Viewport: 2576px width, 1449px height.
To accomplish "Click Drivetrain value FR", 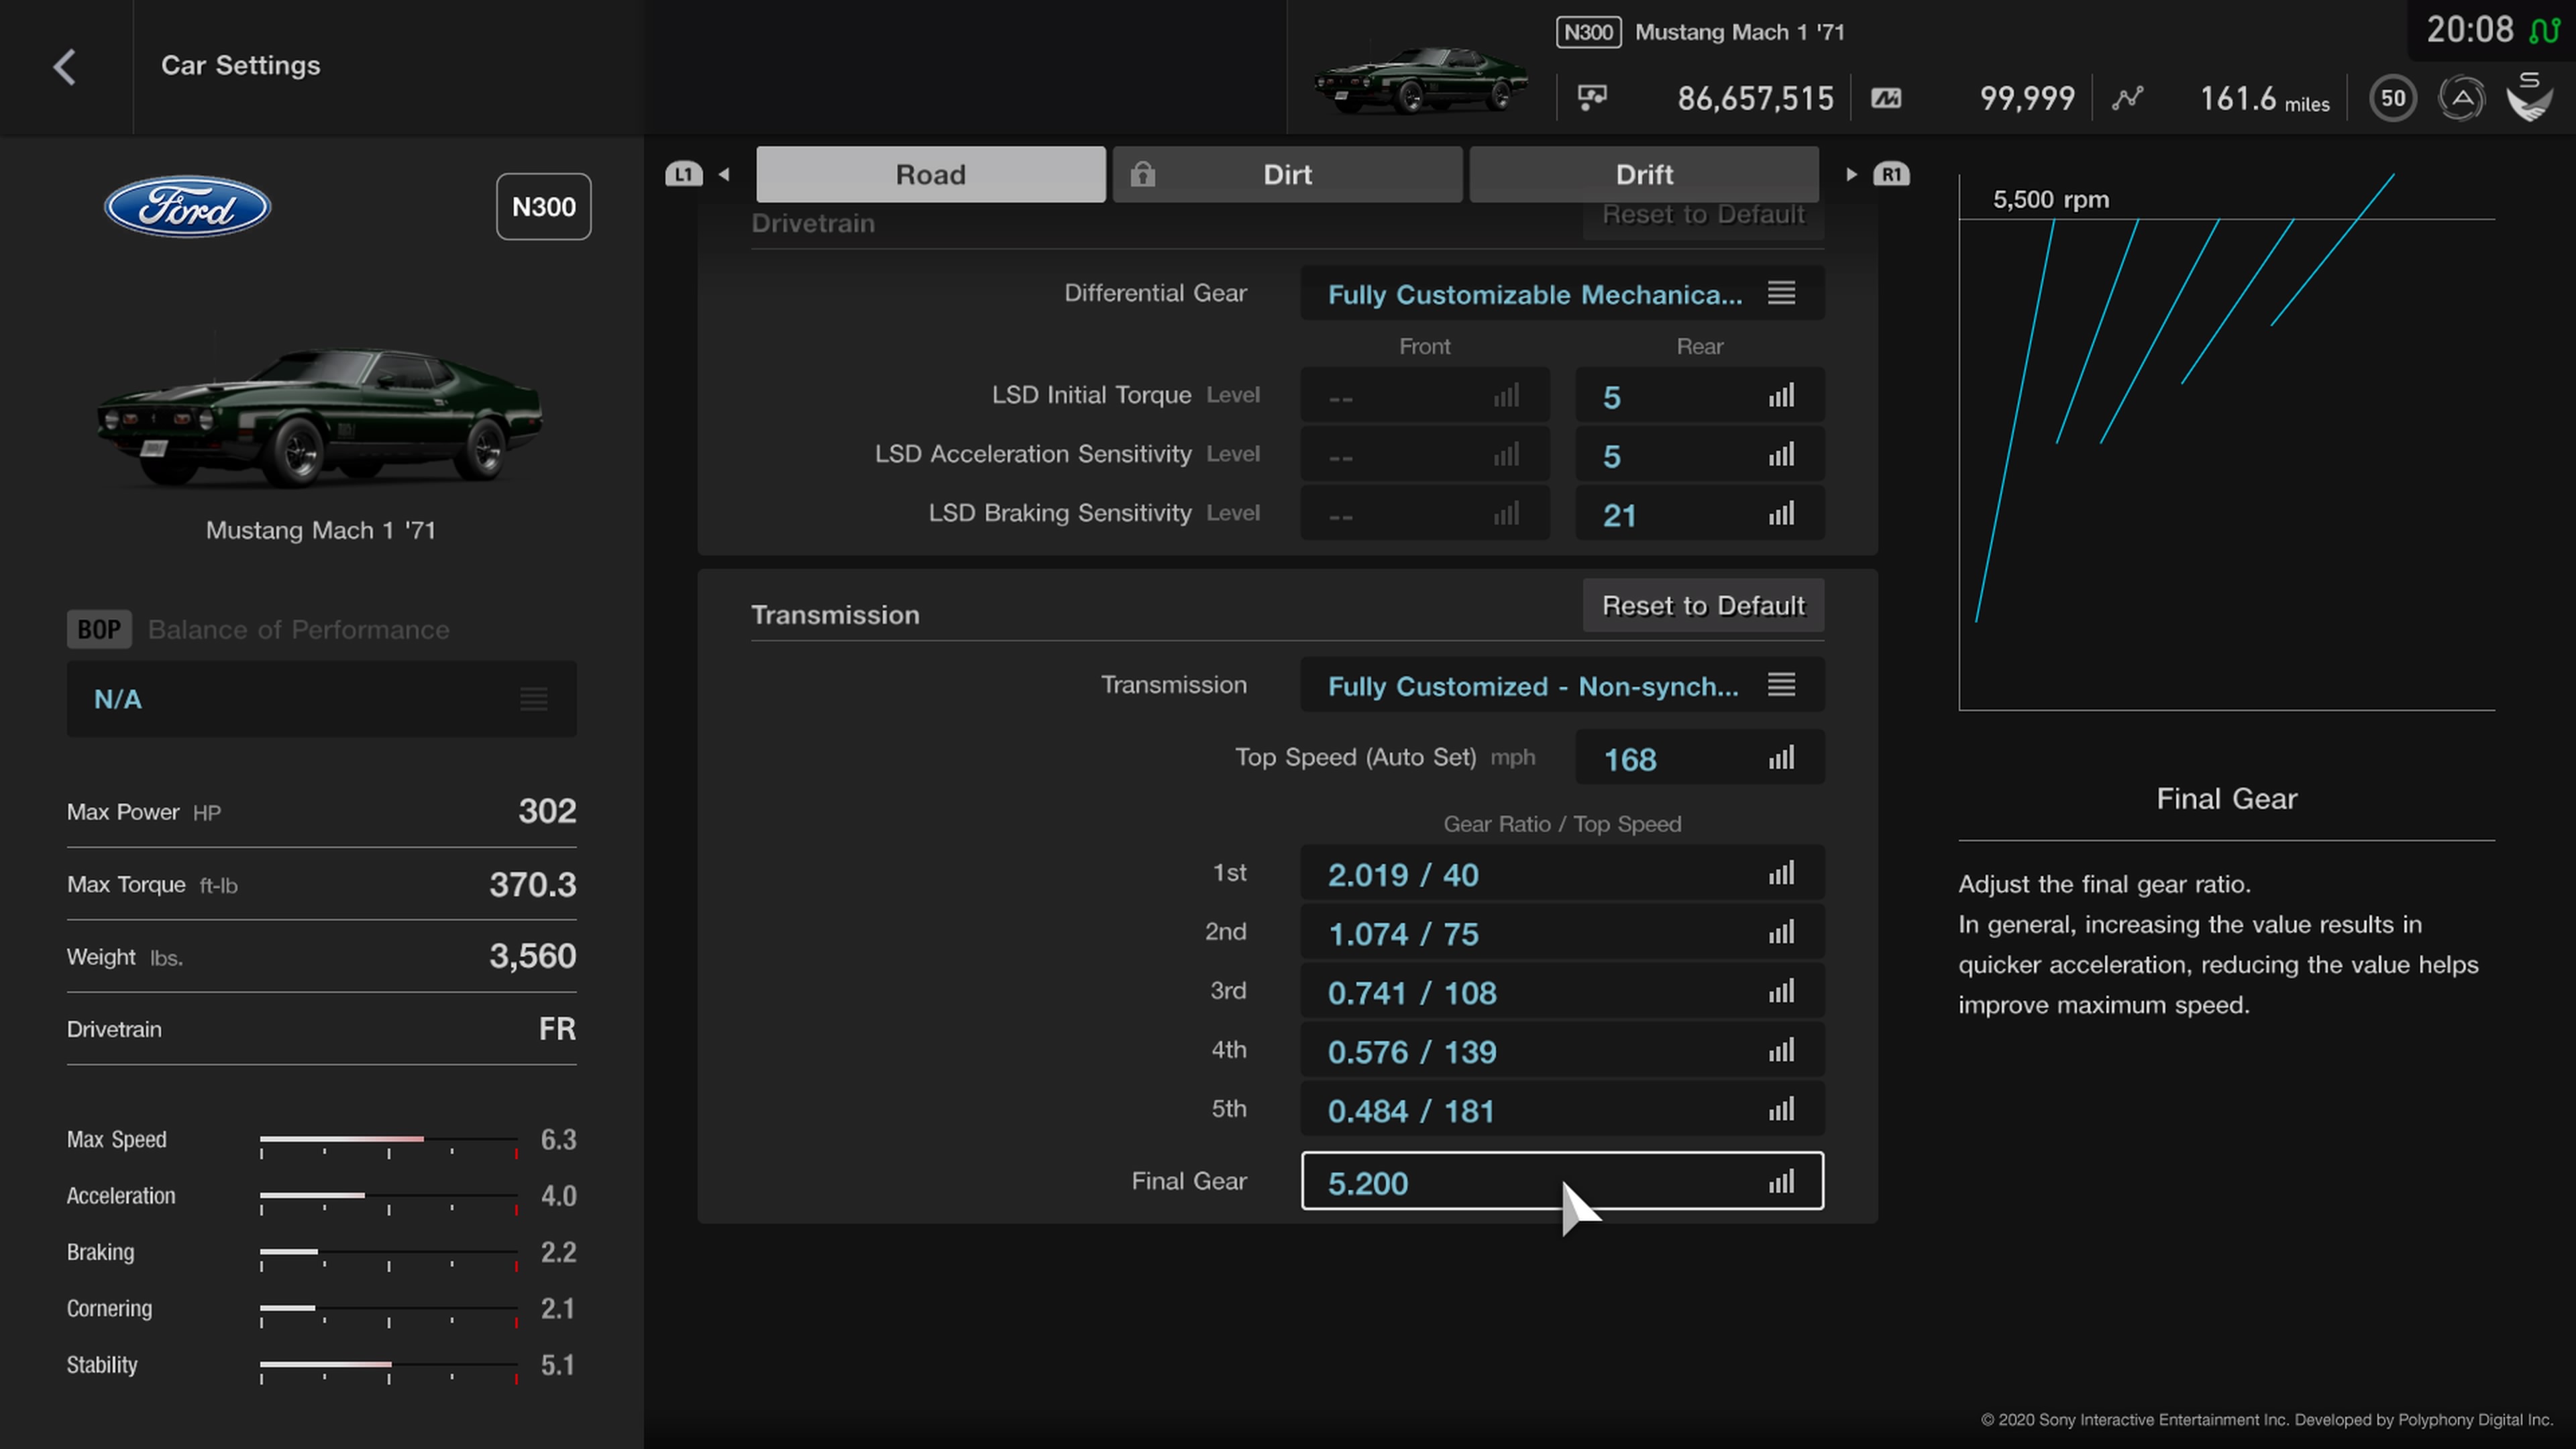I will click(x=557, y=1029).
